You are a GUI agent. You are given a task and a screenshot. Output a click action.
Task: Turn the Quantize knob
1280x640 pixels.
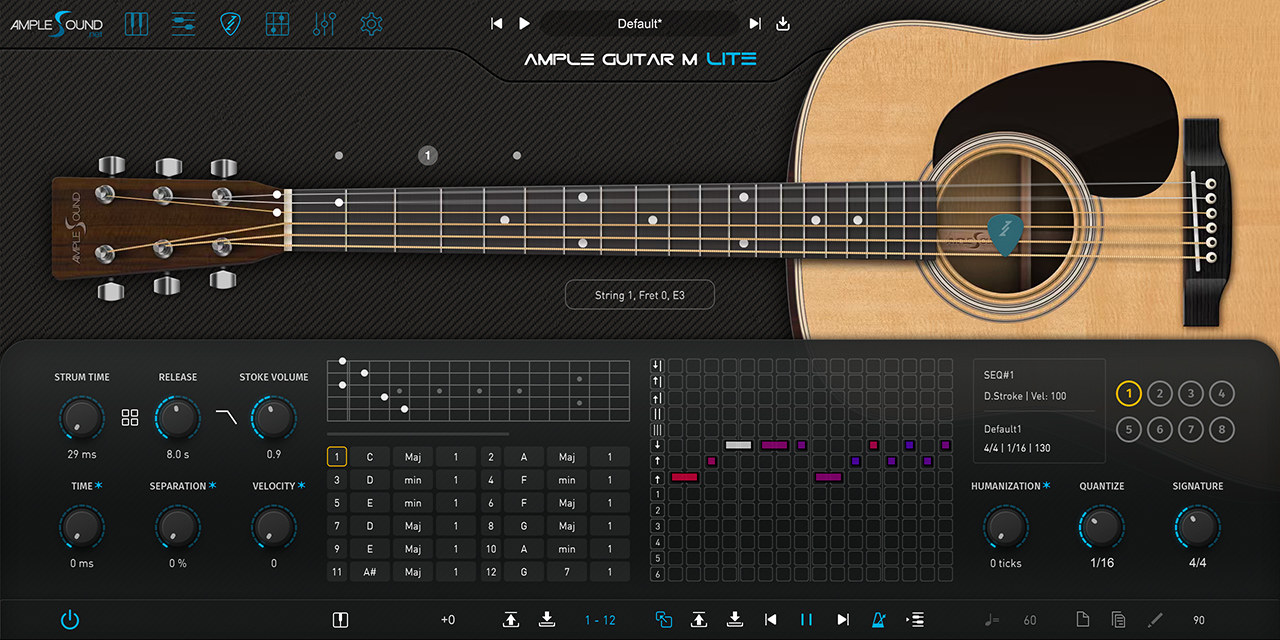(x=1101, y=526)
